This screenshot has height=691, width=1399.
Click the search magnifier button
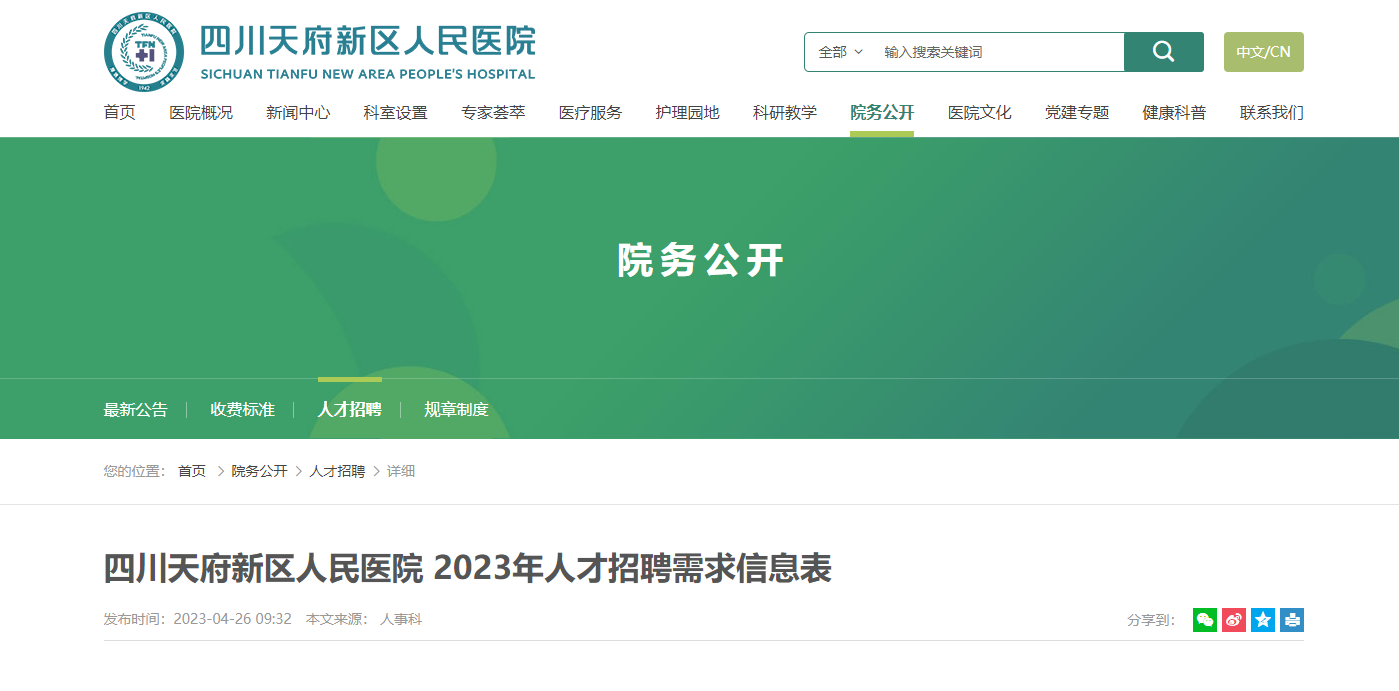(x=1163, y=52)
